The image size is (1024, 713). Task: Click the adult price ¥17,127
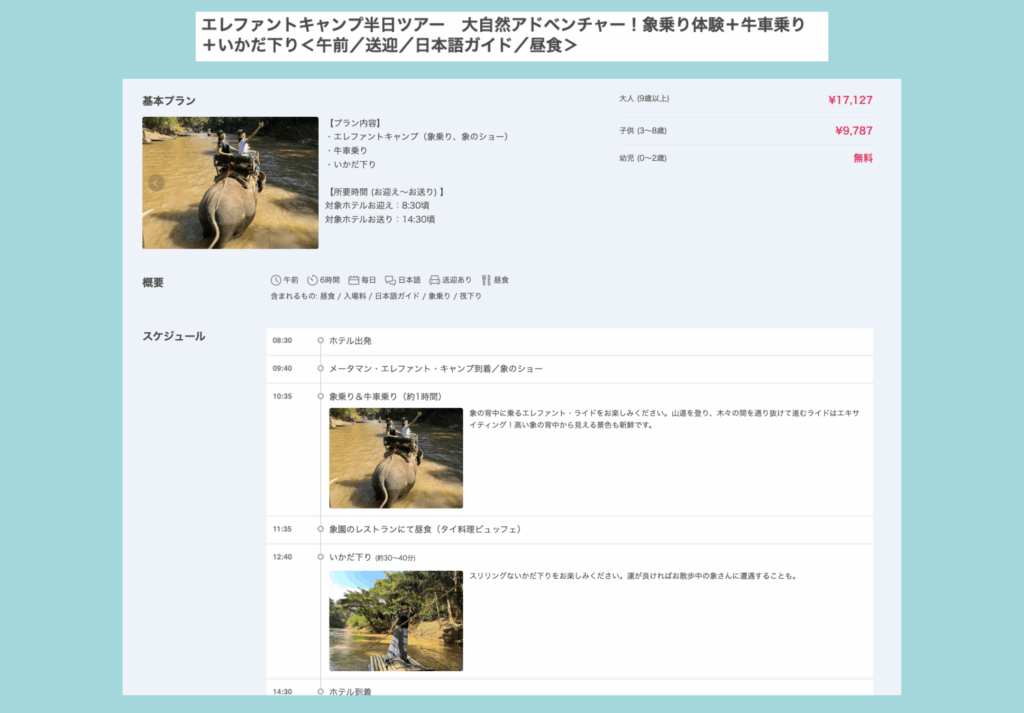tap(850, 100)
